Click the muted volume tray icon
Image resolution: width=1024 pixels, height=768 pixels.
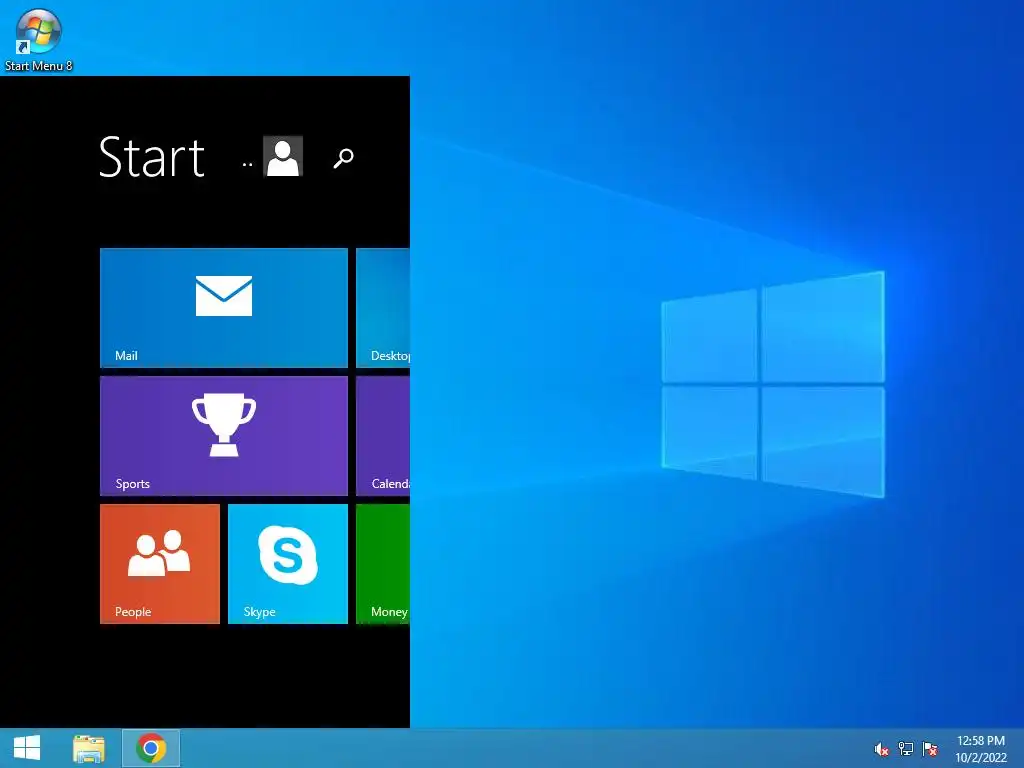point(881,749)
